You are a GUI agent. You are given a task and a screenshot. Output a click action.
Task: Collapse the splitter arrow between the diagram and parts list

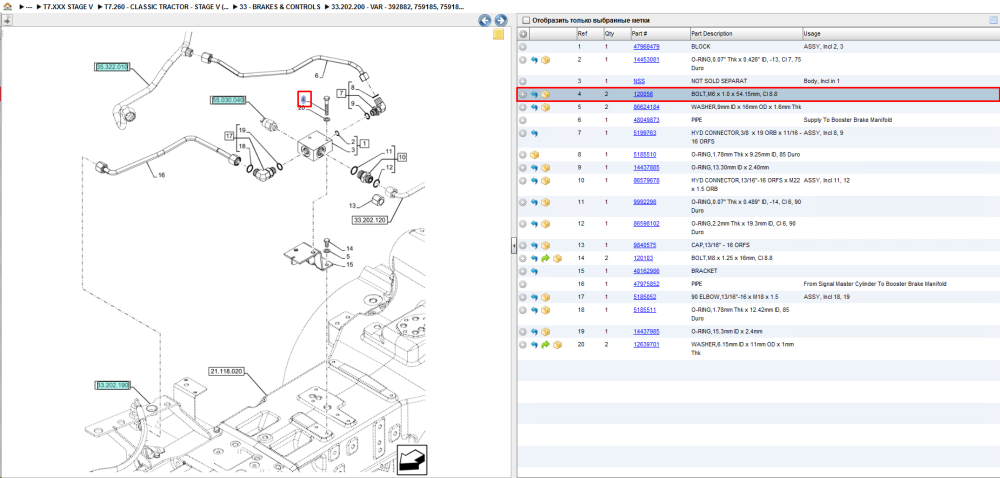[x=513, y=245]
